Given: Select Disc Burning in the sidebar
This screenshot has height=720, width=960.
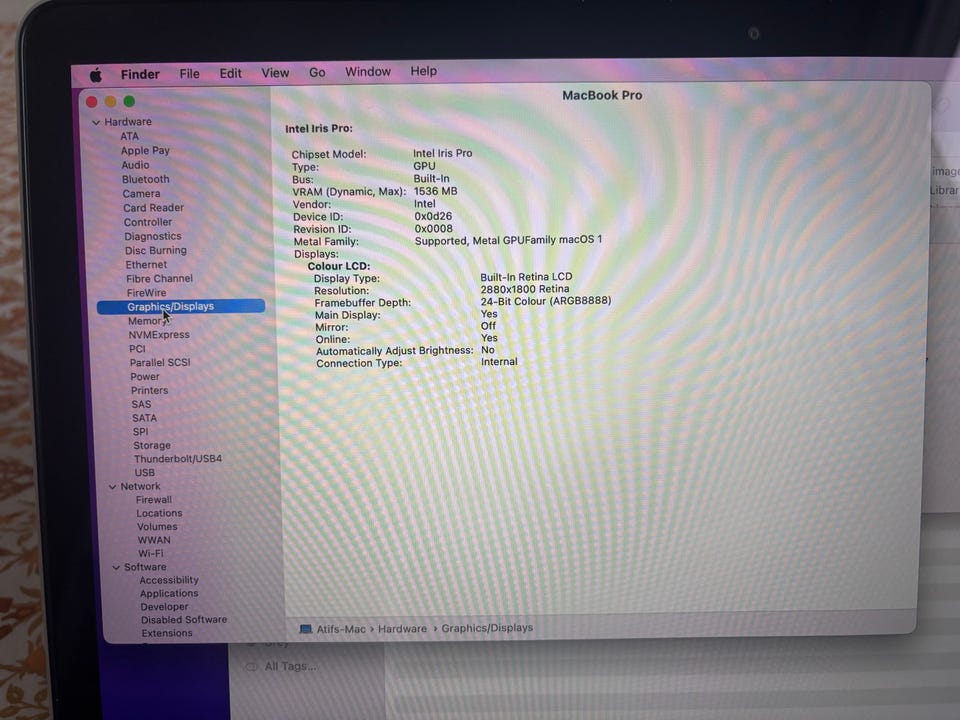Looking at the screenshot, I should 156,250.
